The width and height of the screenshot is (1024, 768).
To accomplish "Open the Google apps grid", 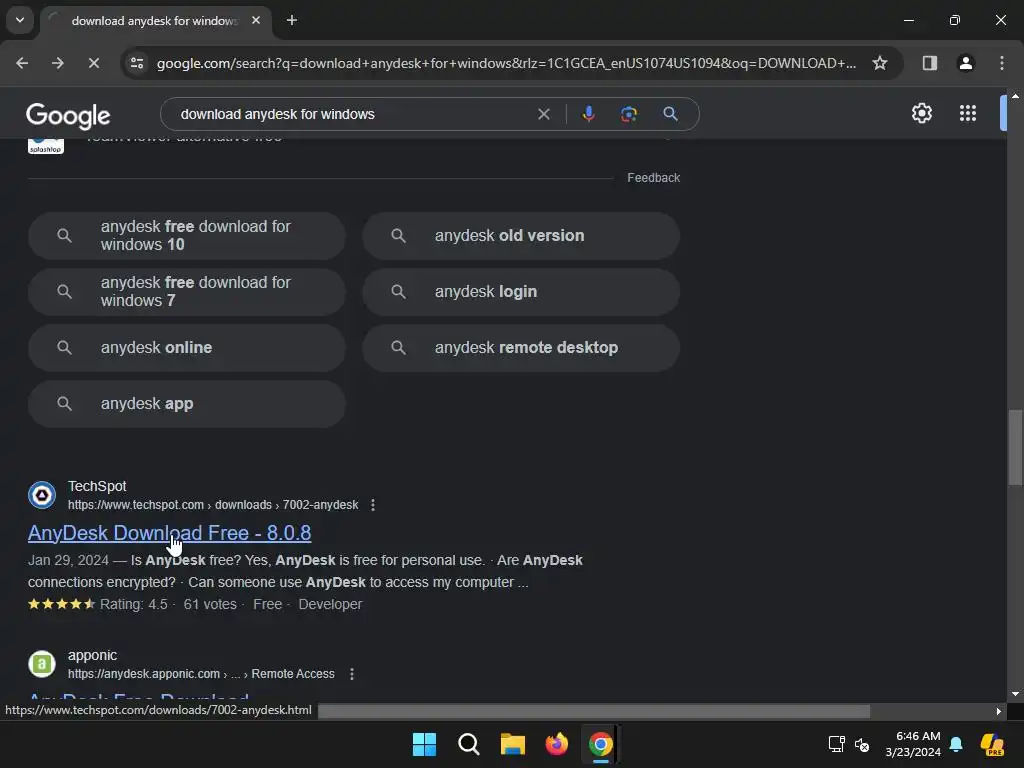I will tap(968, 114).
